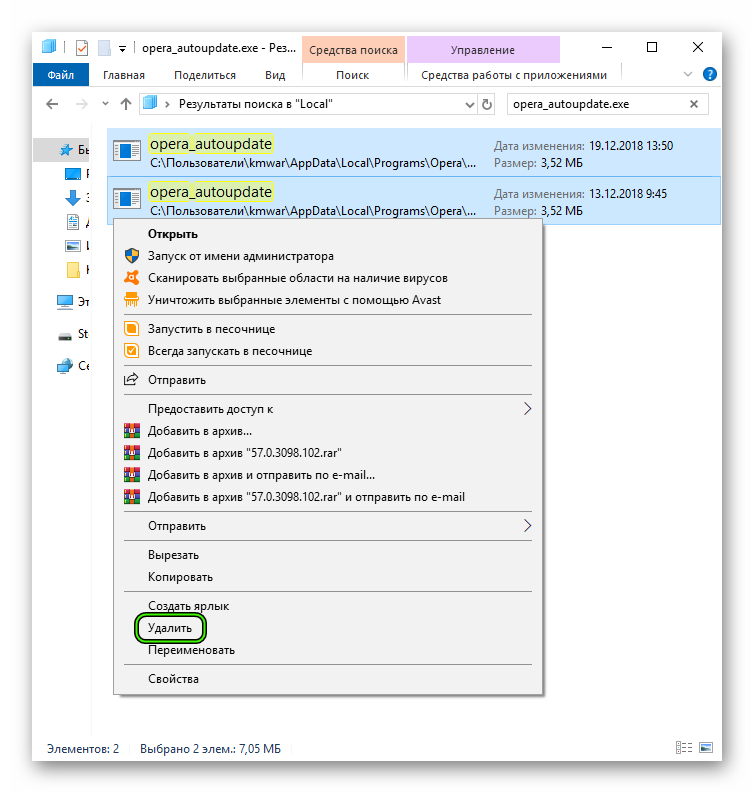
Task: Expand the ribbon with the chevron
Action: 688,74
